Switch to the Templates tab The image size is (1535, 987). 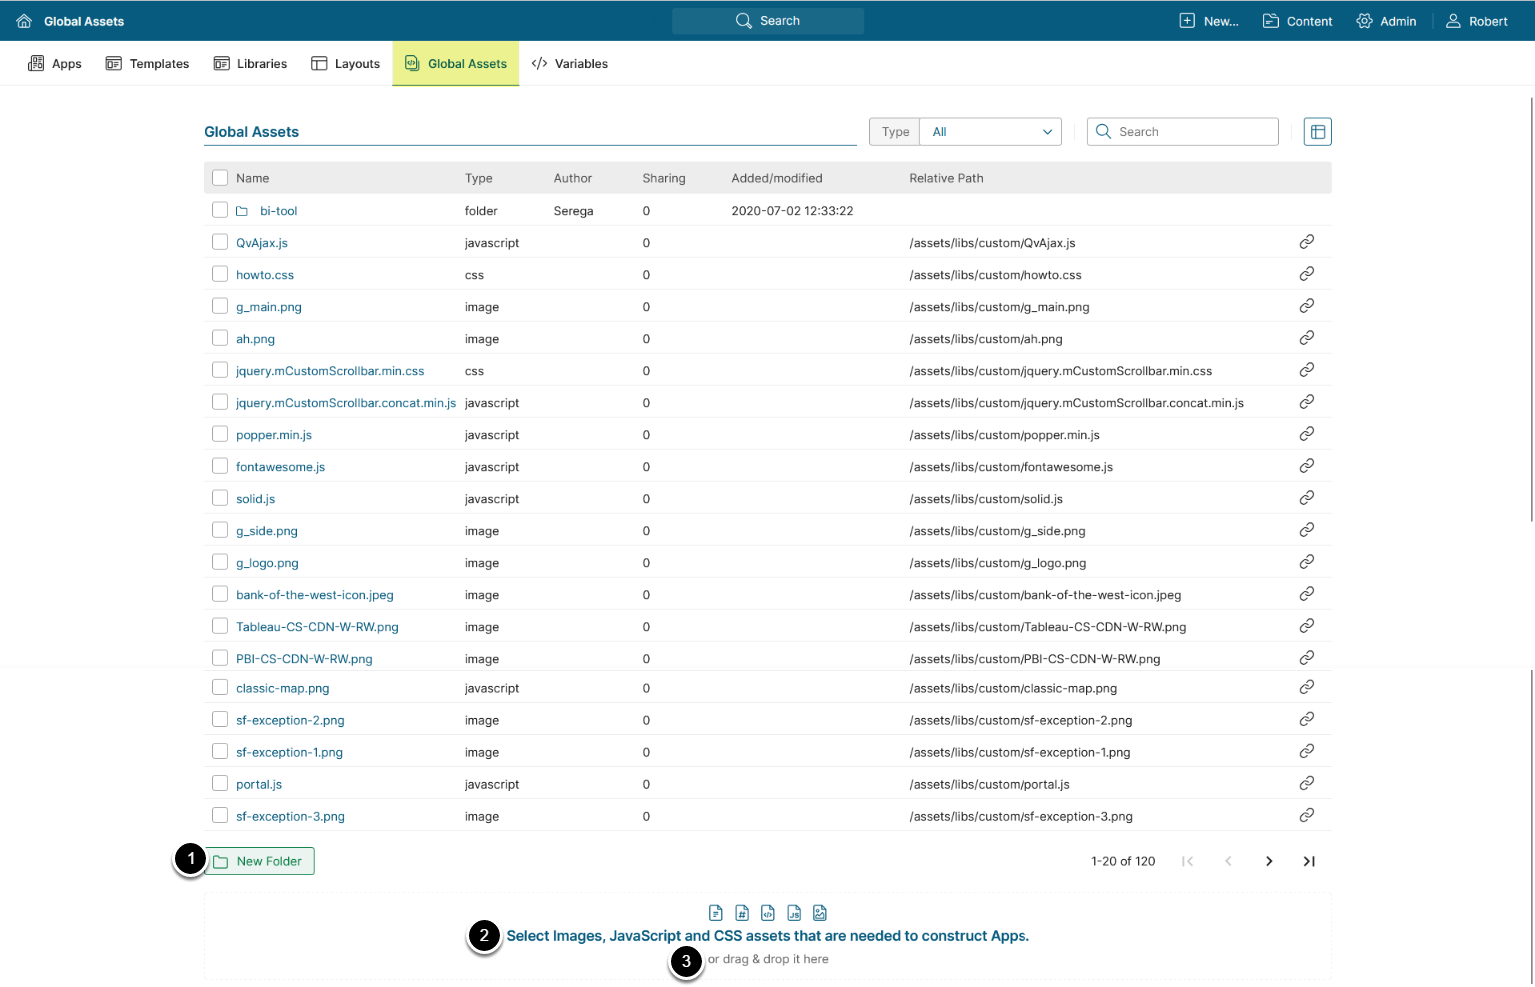point(148,64)
